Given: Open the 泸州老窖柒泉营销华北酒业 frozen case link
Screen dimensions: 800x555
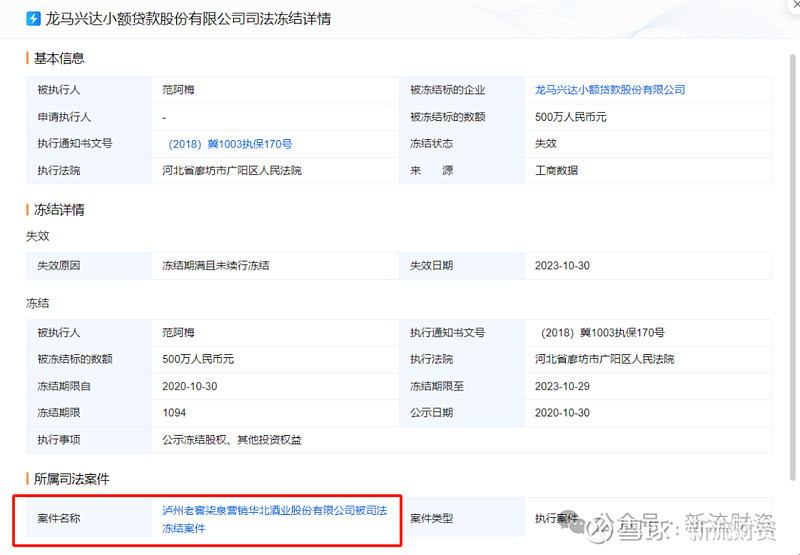Looking at the screenshot, I should point(274,519).
